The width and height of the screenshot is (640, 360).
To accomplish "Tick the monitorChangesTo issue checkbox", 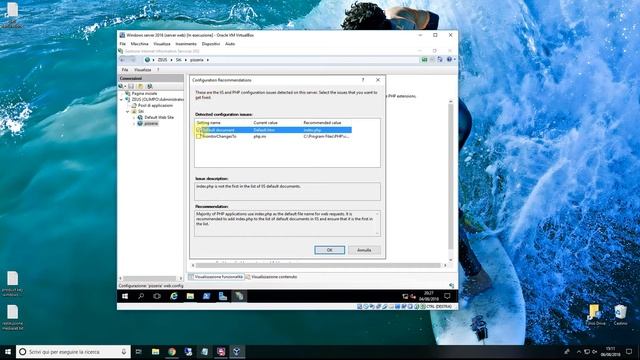I will click(199, 136).
